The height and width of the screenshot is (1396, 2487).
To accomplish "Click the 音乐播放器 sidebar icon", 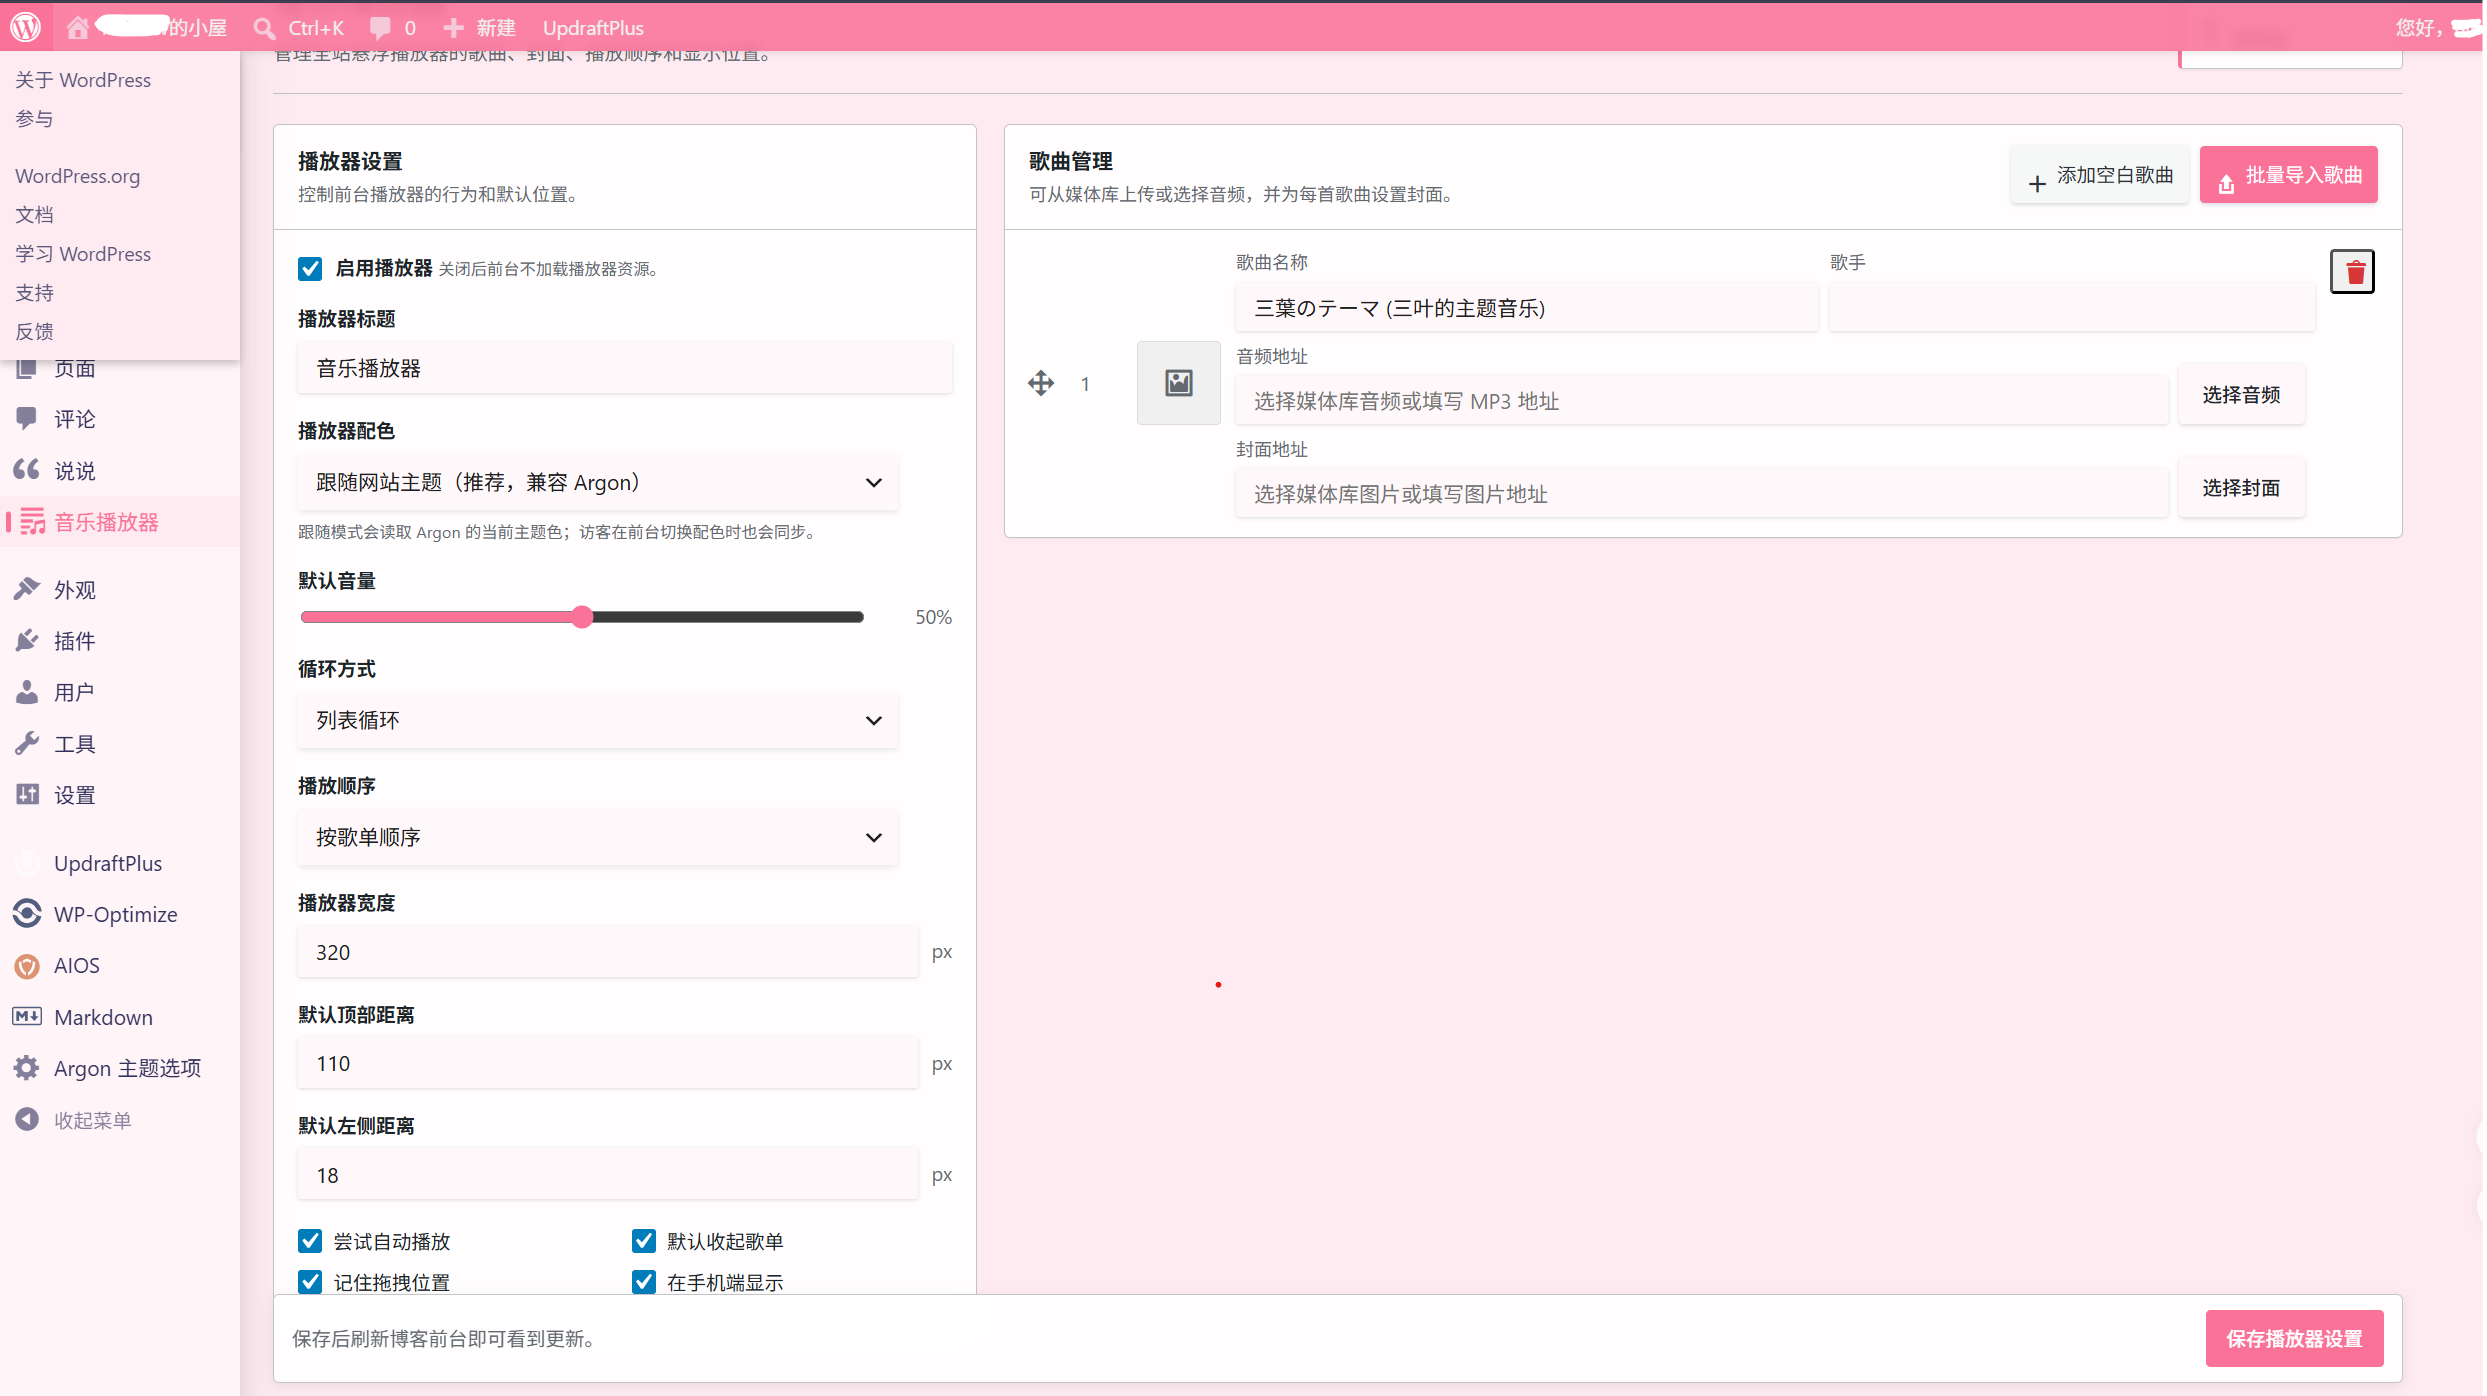I will [33, 522].
